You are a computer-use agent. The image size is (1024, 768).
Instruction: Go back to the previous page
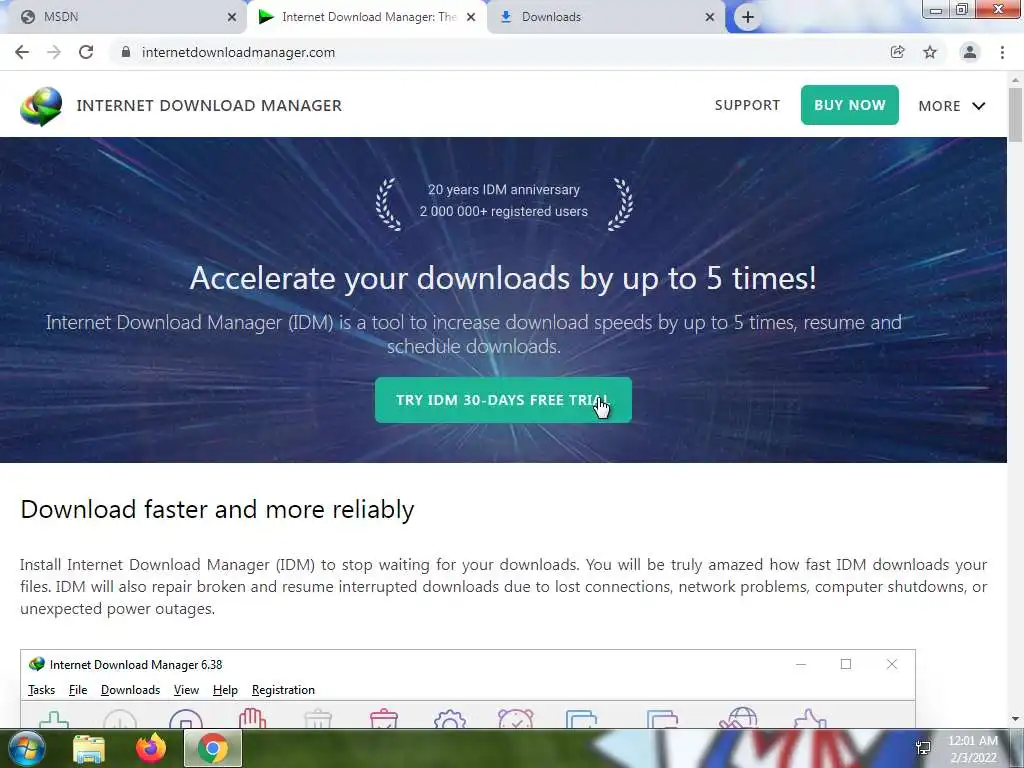[x=22, y=52]
